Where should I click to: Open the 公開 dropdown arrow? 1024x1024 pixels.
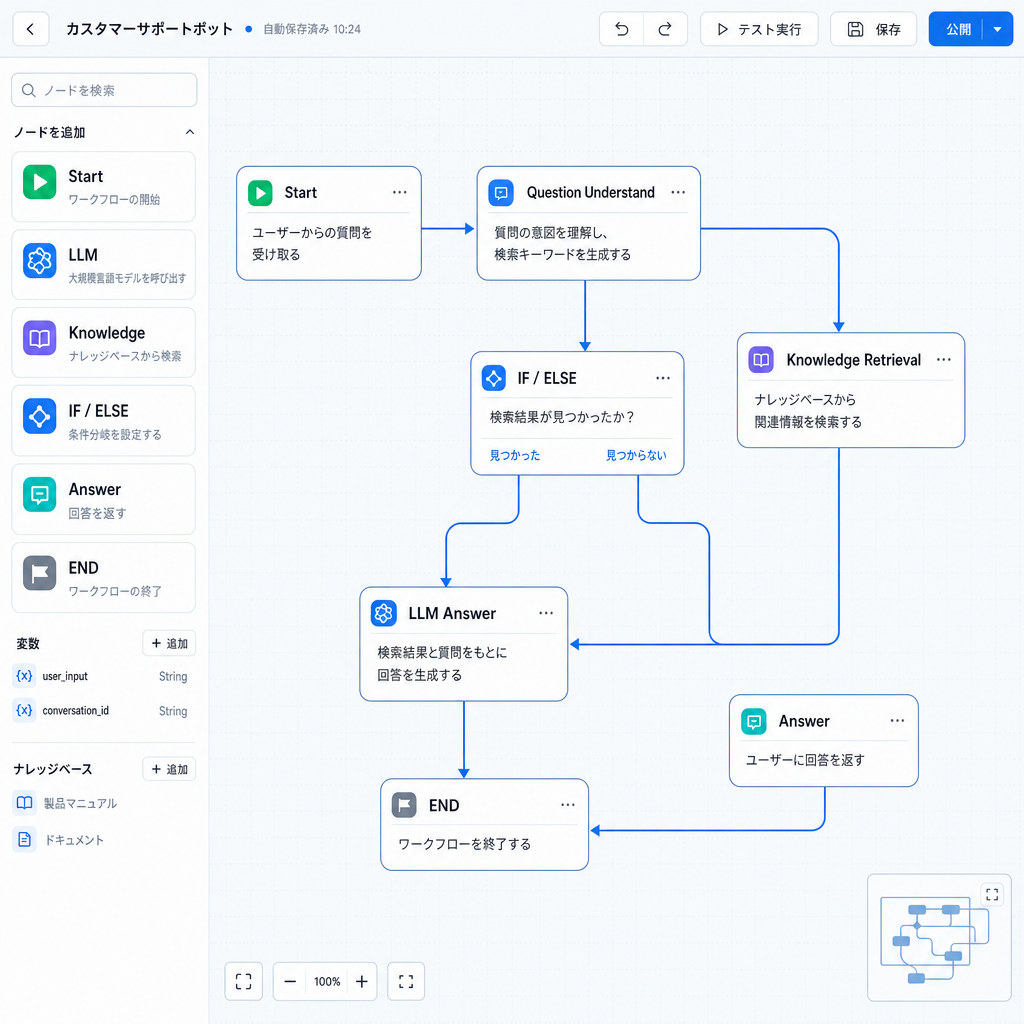tap(997, 29)
